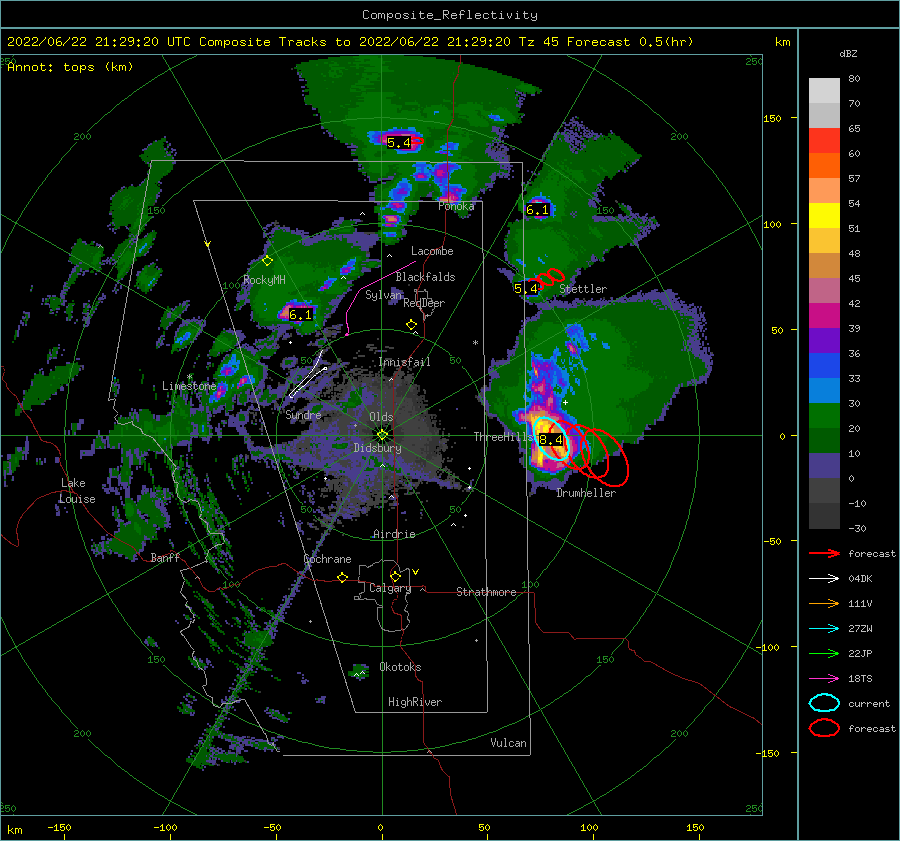
Task: Click the 5.4 storm top north of Ponoka
Action: [399, 142]
